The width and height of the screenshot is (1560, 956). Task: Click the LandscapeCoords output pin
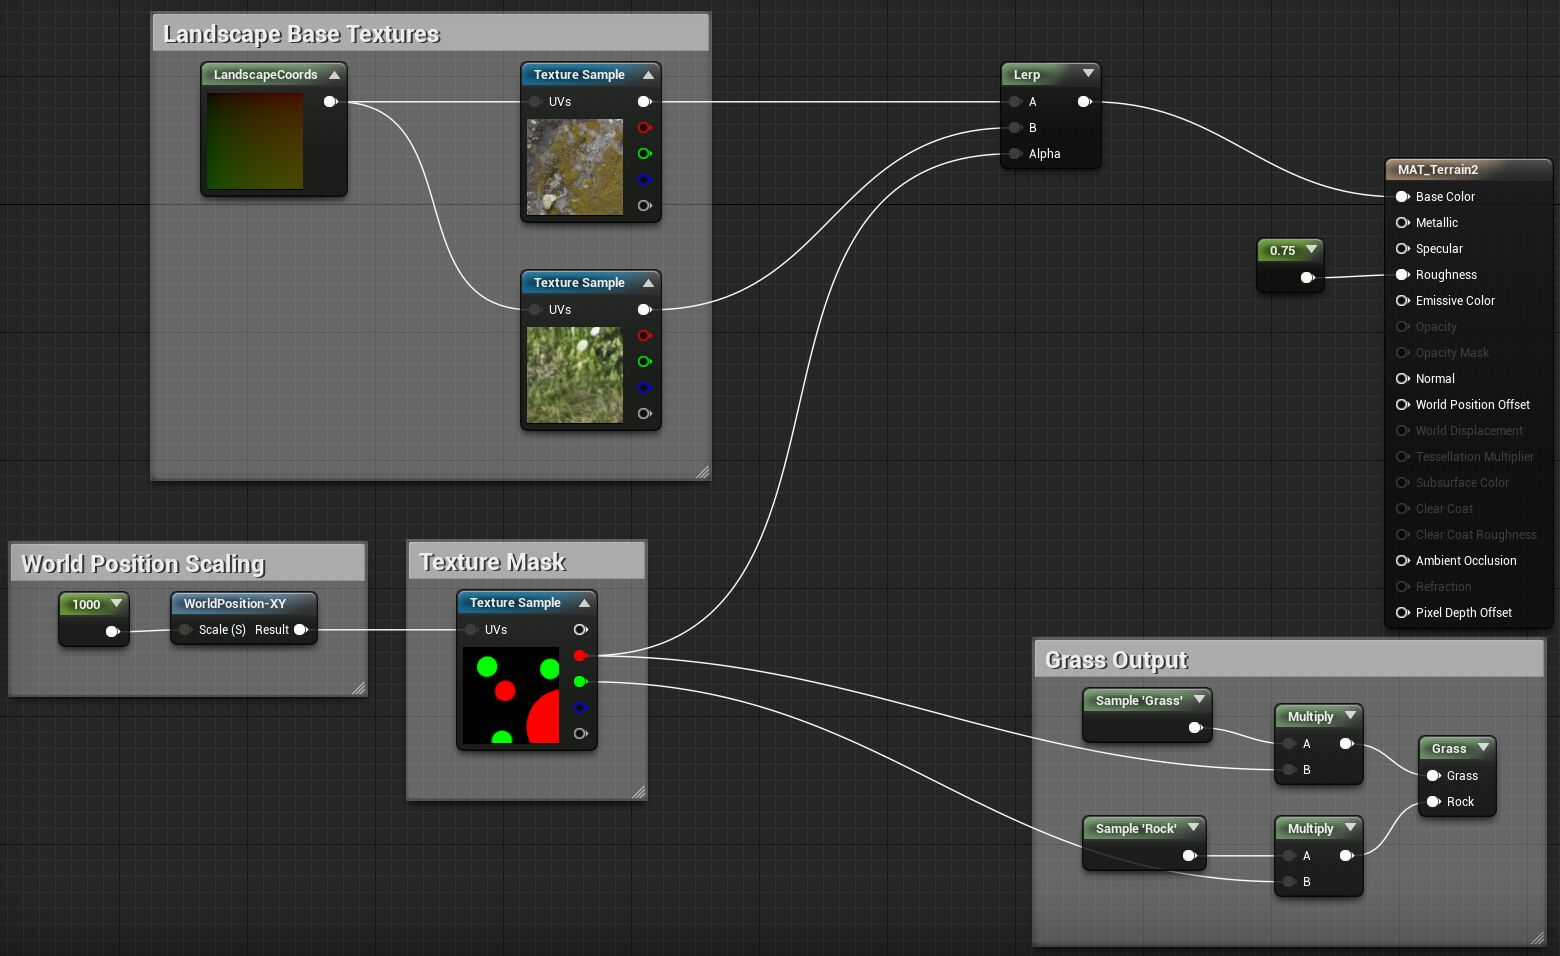(x=330, y=101)
